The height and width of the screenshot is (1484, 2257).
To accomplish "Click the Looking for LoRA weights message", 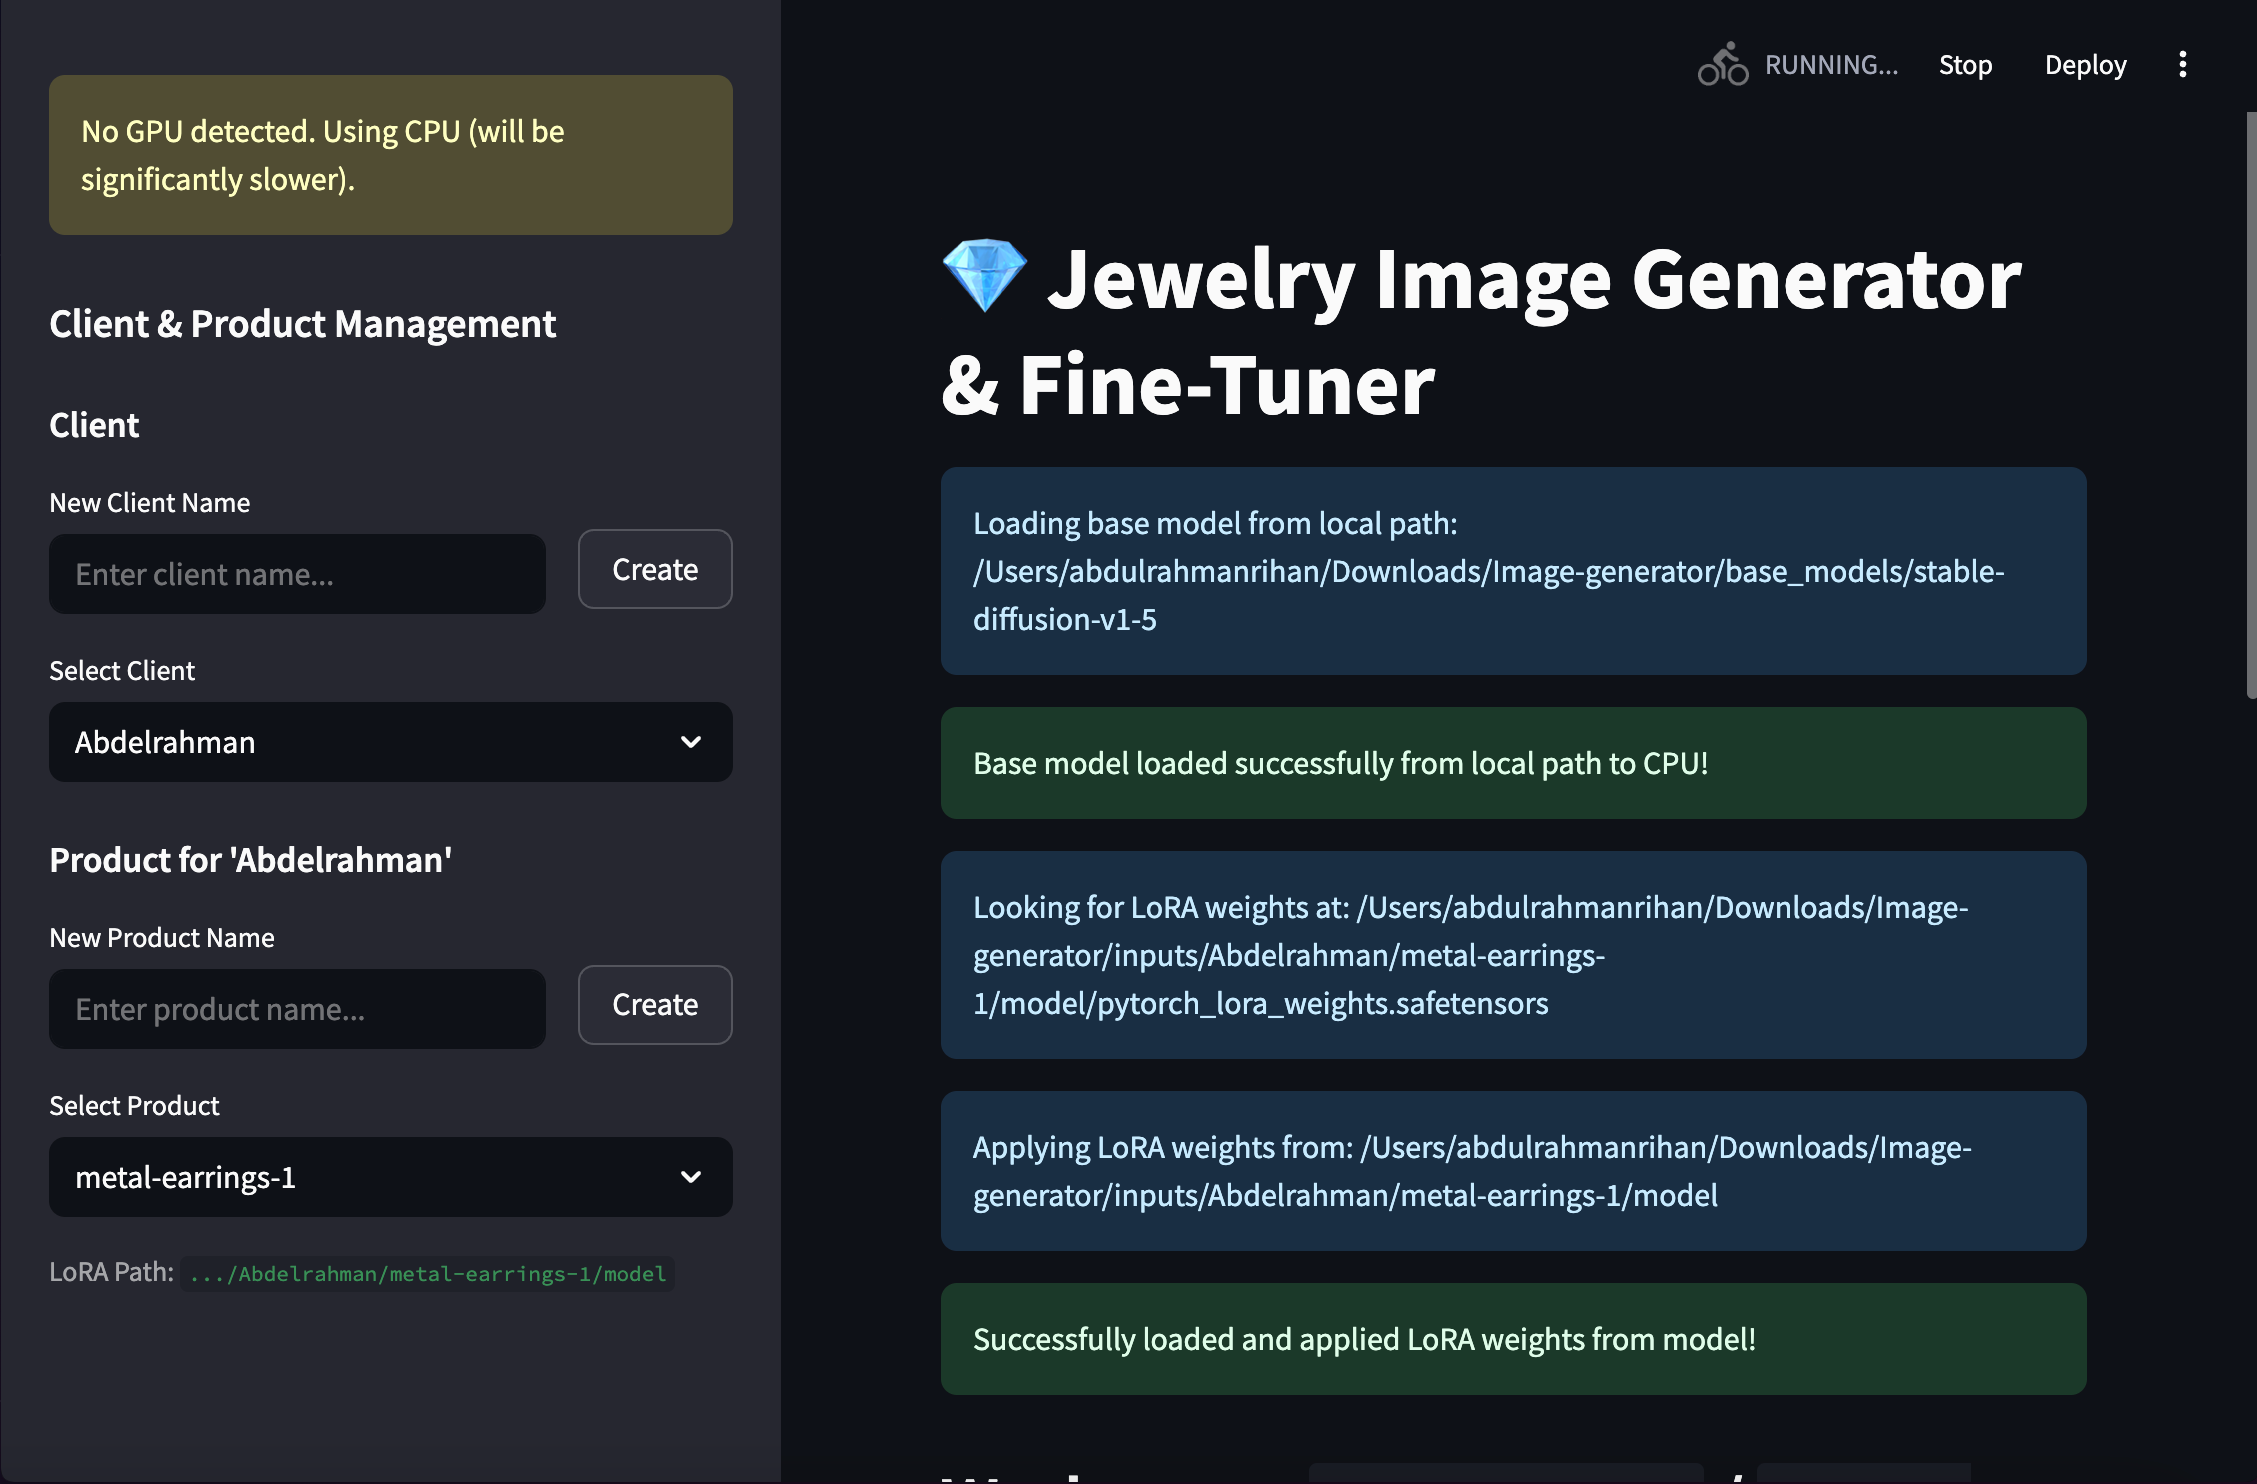I will coord(1513,955).
